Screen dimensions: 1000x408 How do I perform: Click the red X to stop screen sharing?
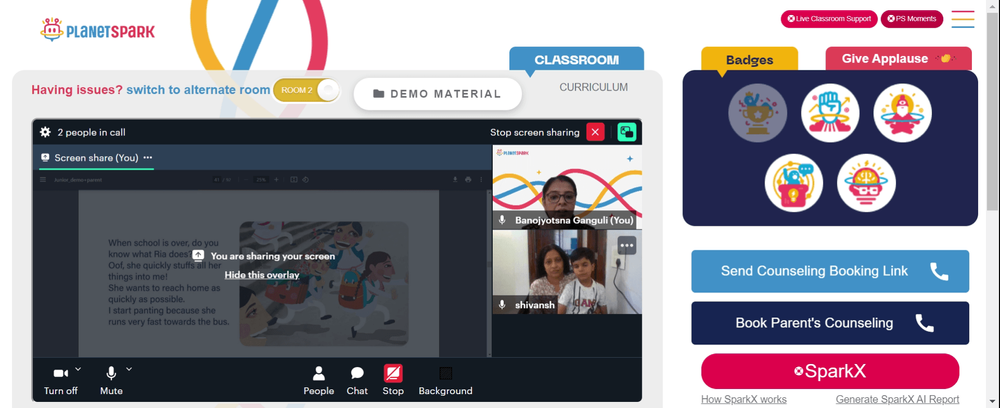[595, 132]
